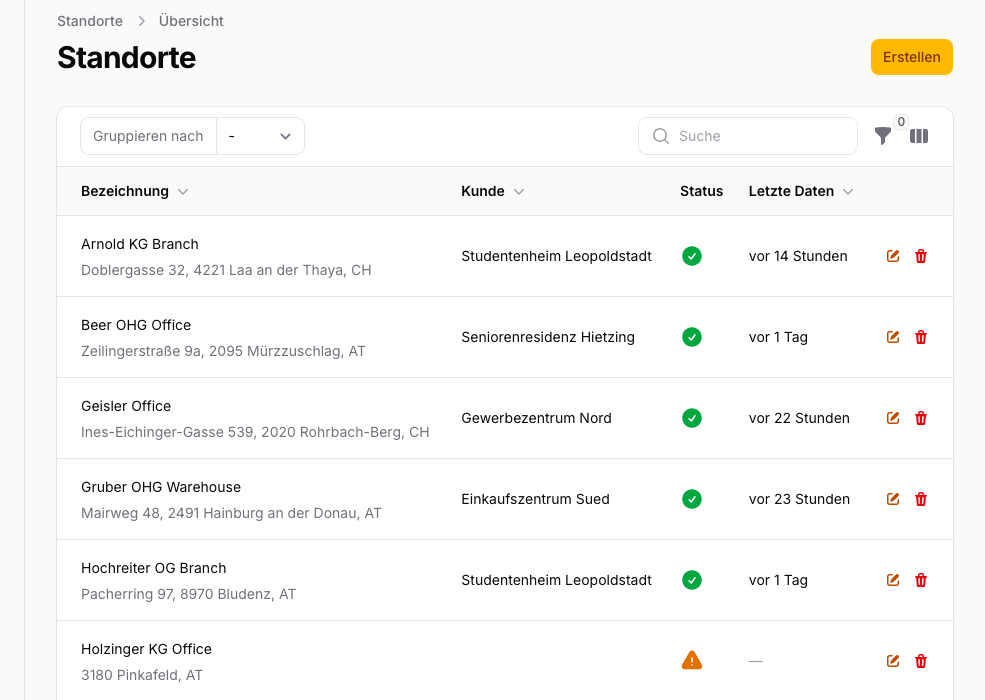
Task: Edit the Beer OHG Office entry
Action: [x=891, y=337]
